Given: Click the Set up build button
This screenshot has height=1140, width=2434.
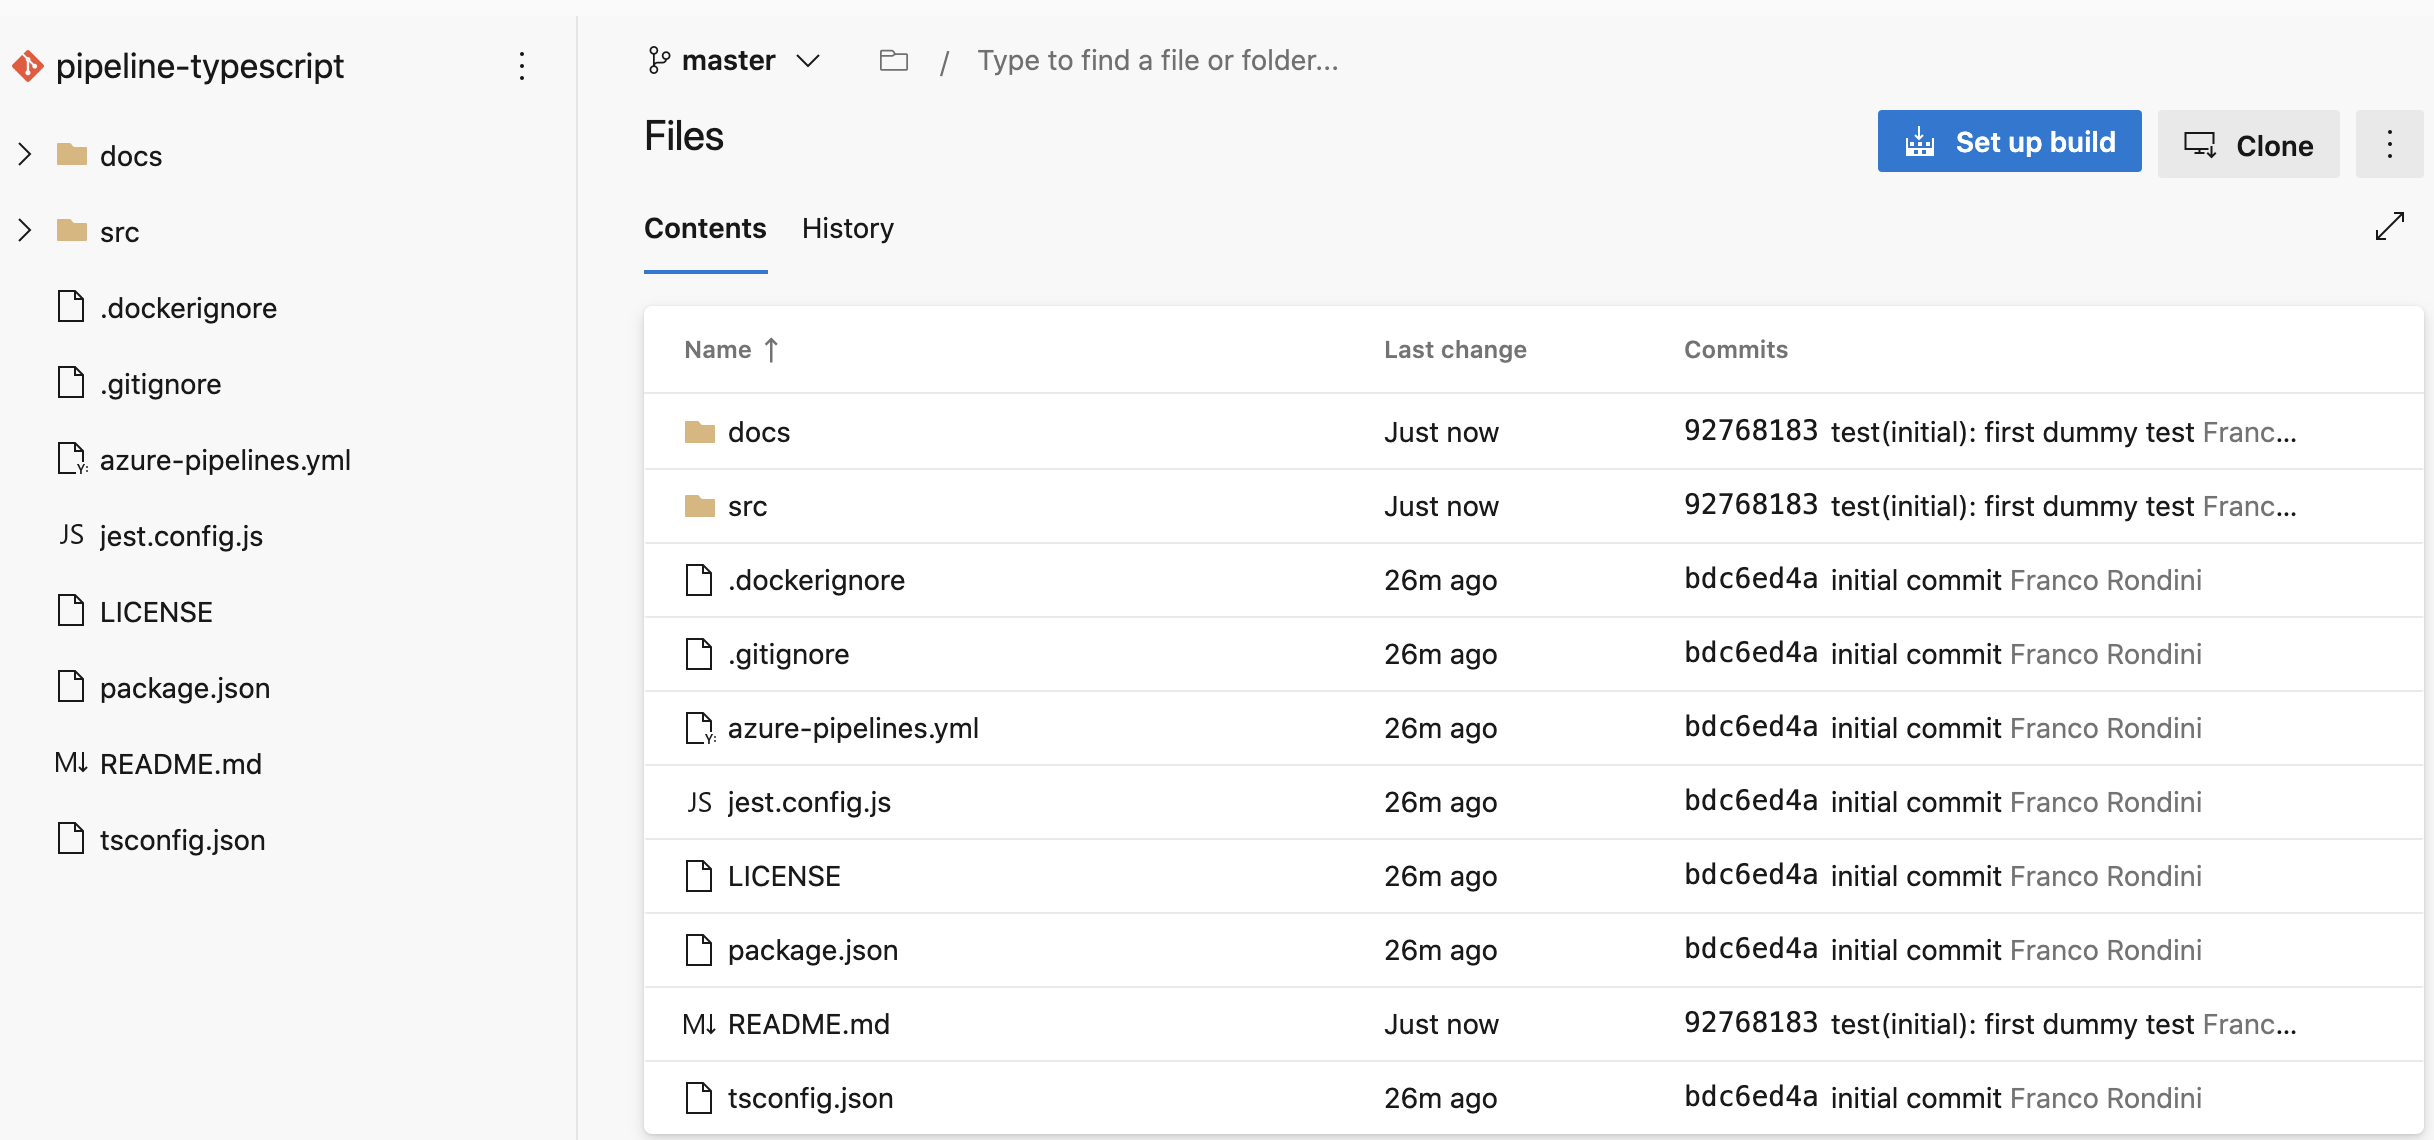Looking at the screenshot, I should click(2009, 141).
